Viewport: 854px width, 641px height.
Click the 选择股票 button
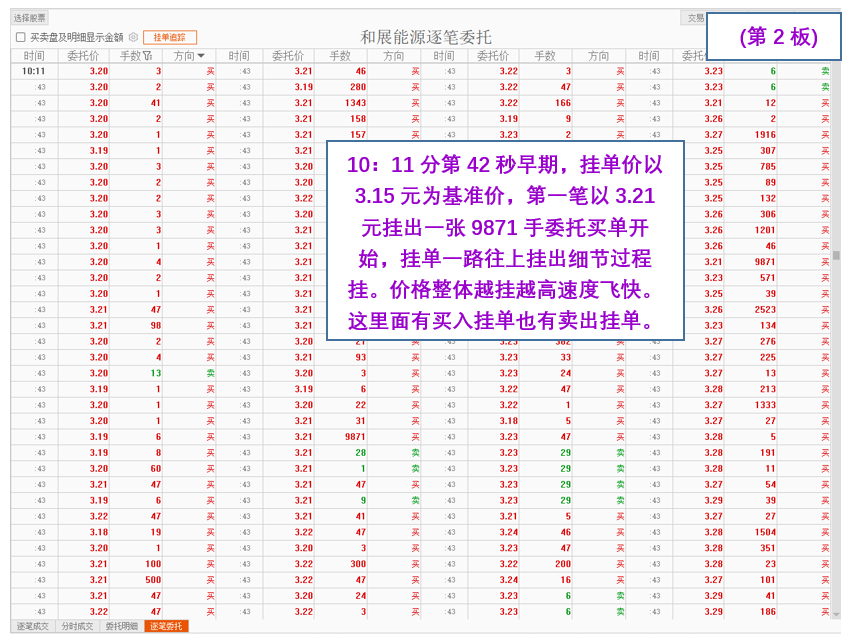[30, 18]
